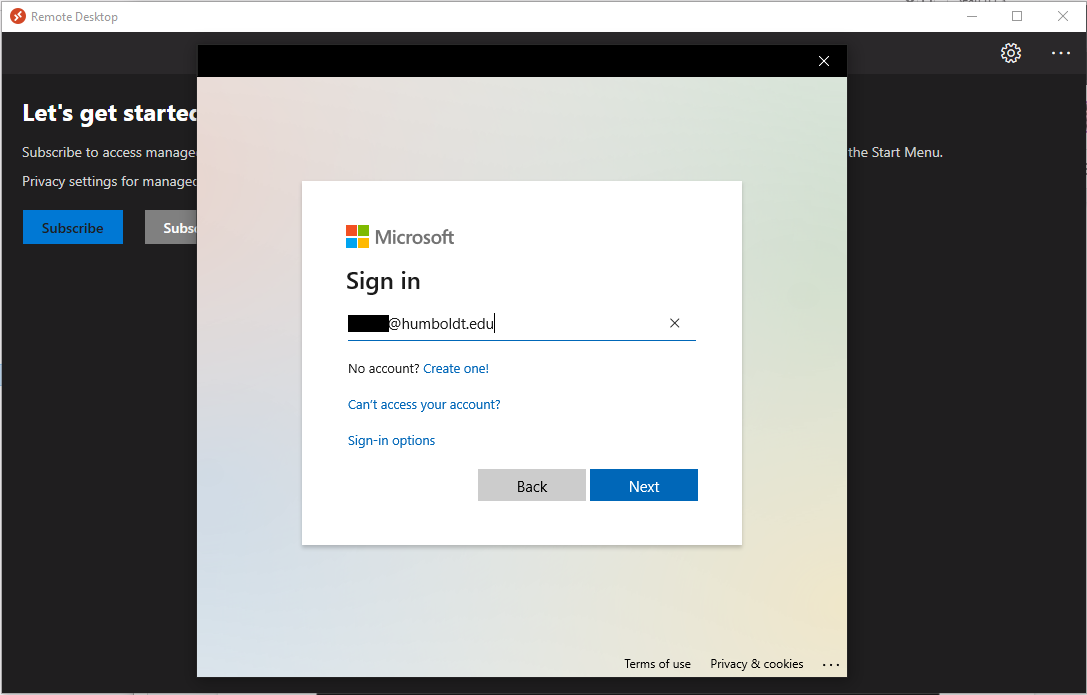Screen dimensions: 1087x695
Task: Focus the email address input field
Action: (x=521, y=324)
